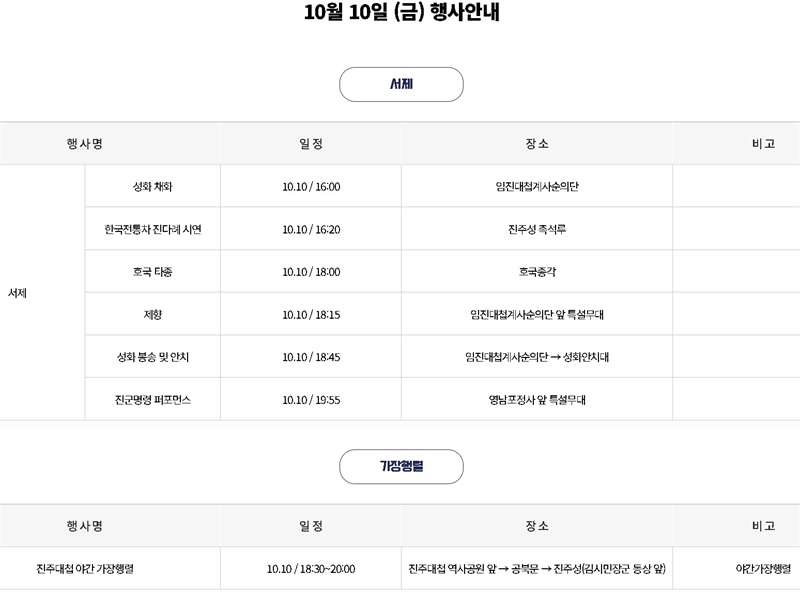Click the 가장행렬 pill button

pos(401,467)
